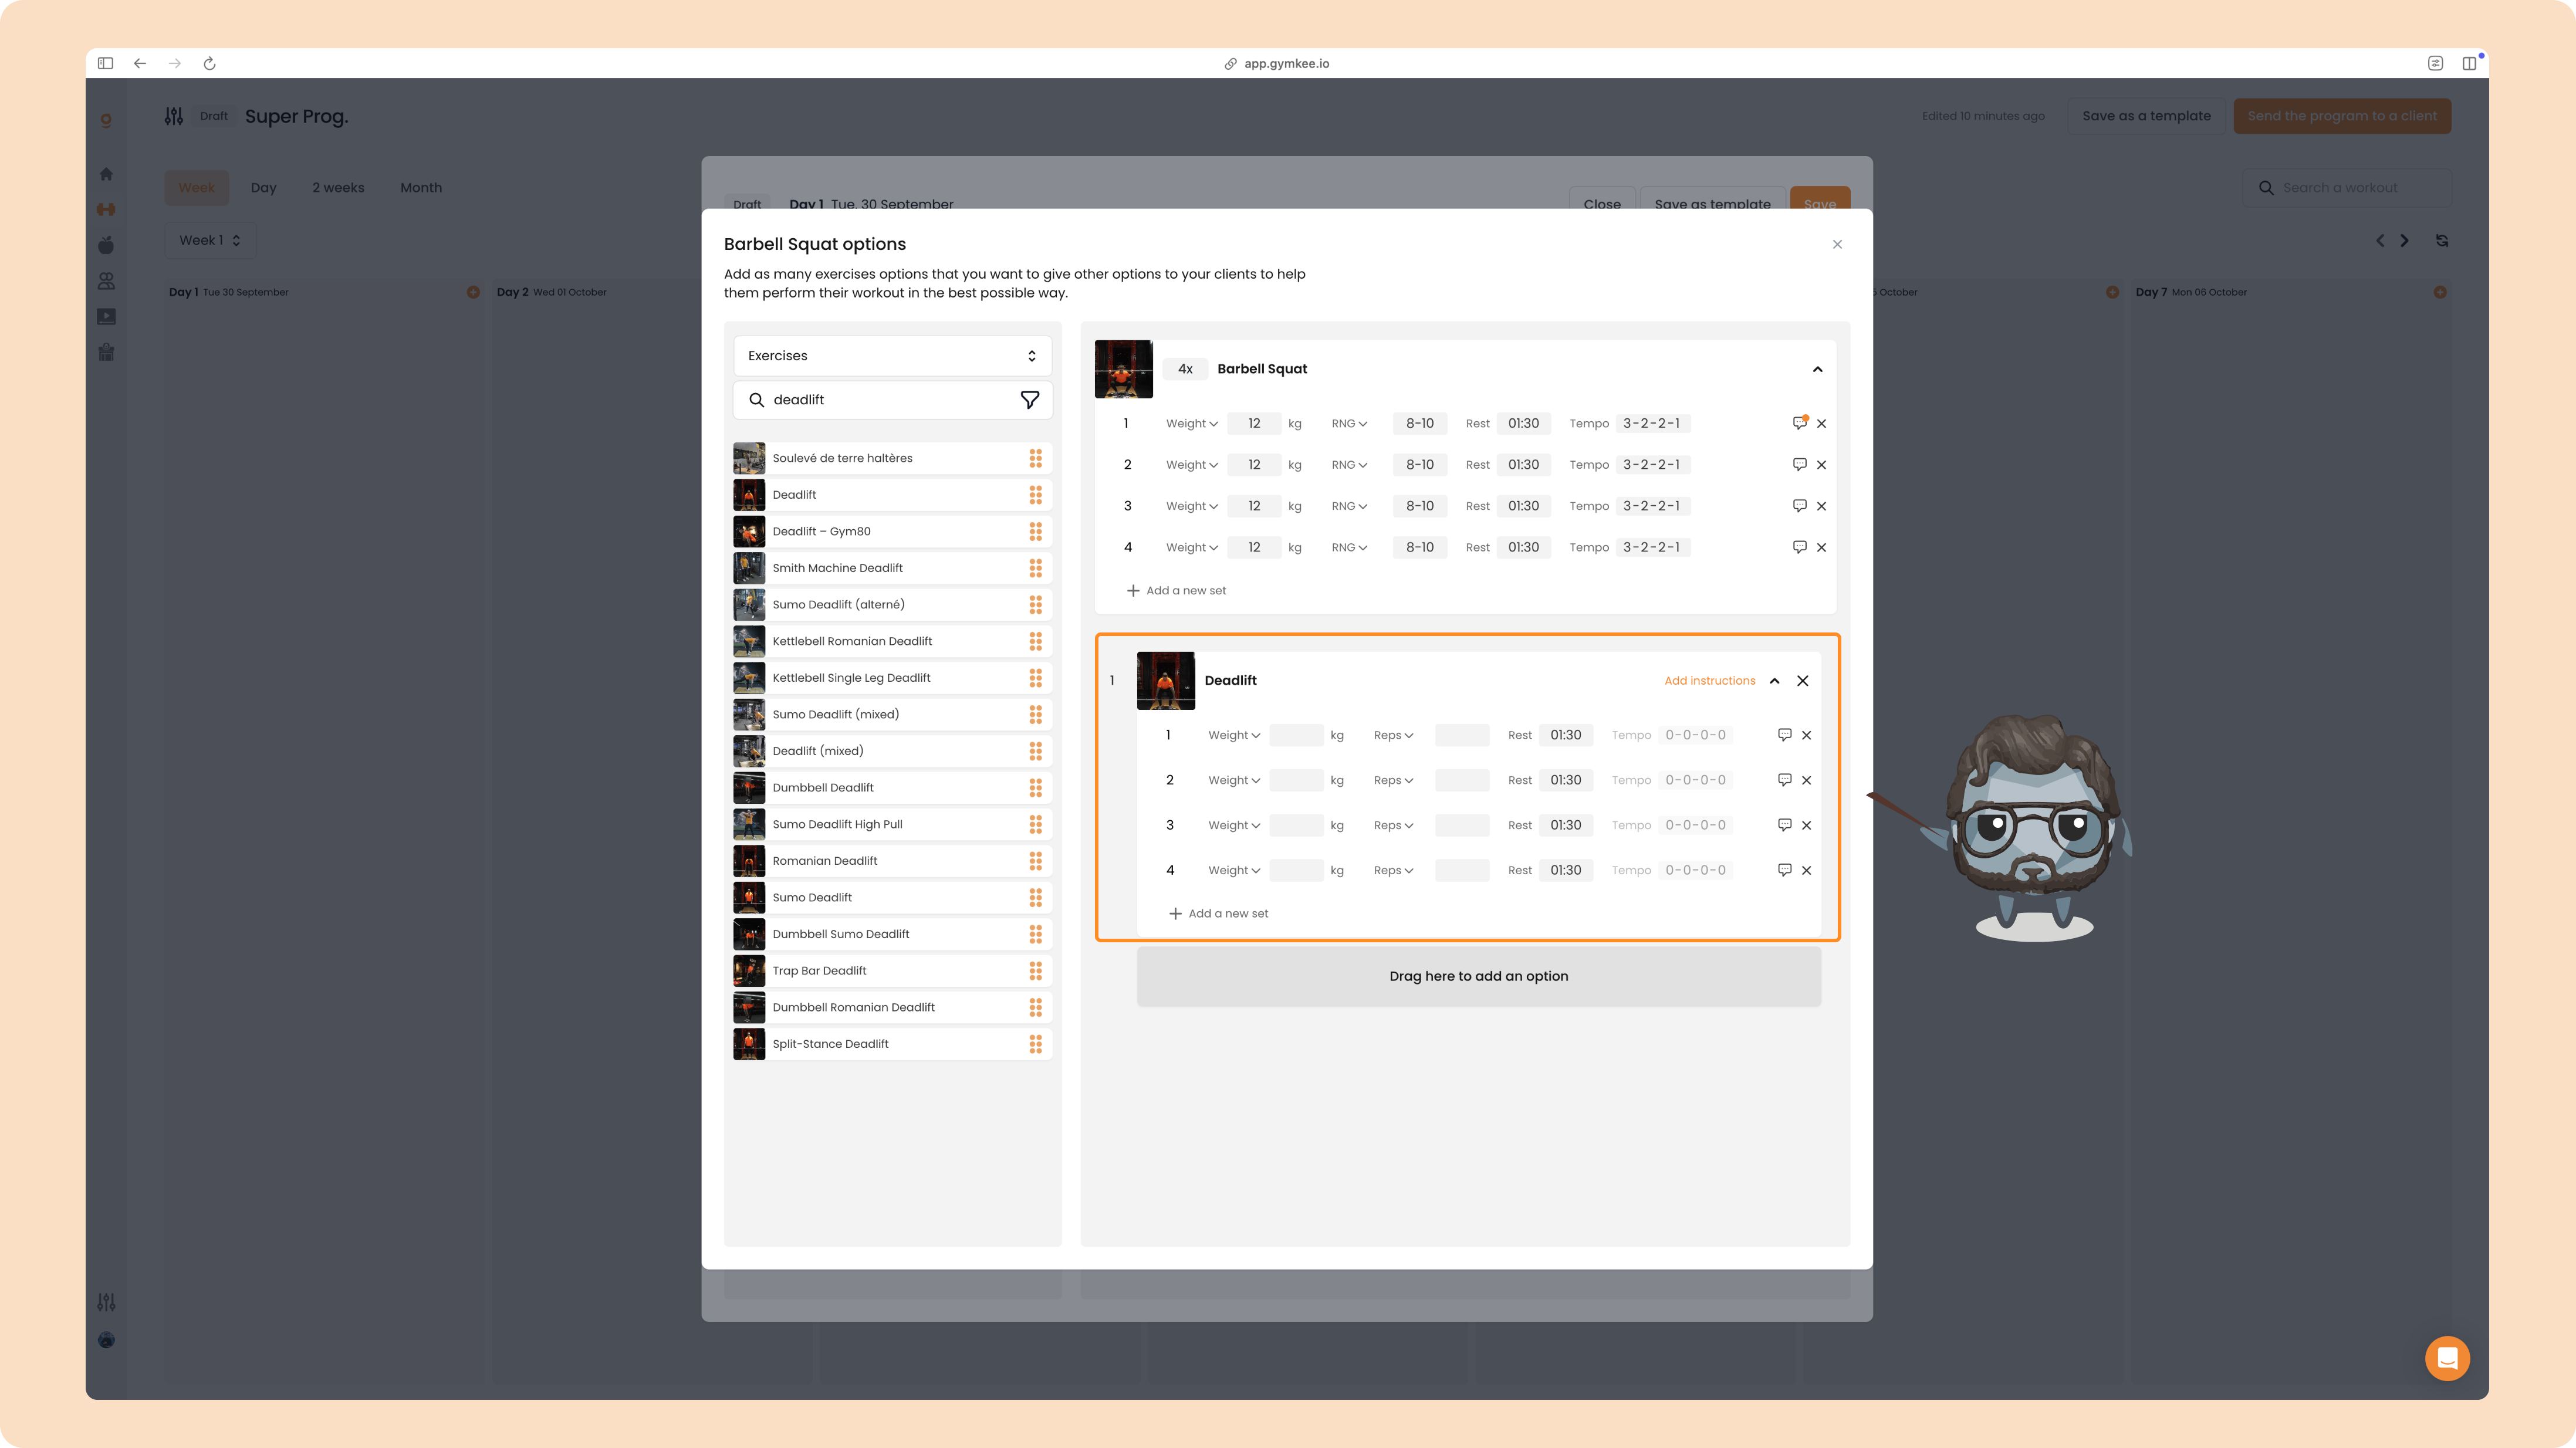Collapse the Barbell Squat card

click(1817, 369)
